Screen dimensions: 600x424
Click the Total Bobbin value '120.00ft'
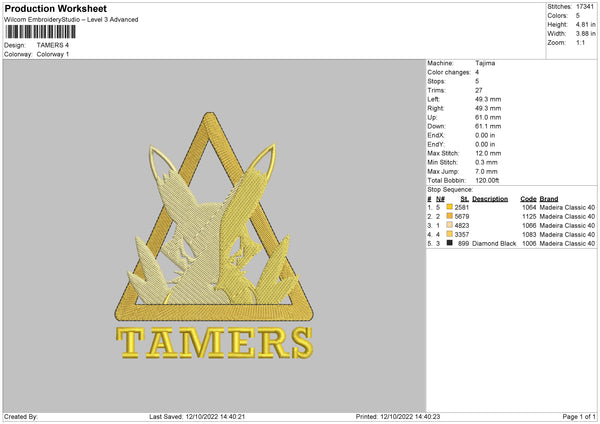[487, 181]
